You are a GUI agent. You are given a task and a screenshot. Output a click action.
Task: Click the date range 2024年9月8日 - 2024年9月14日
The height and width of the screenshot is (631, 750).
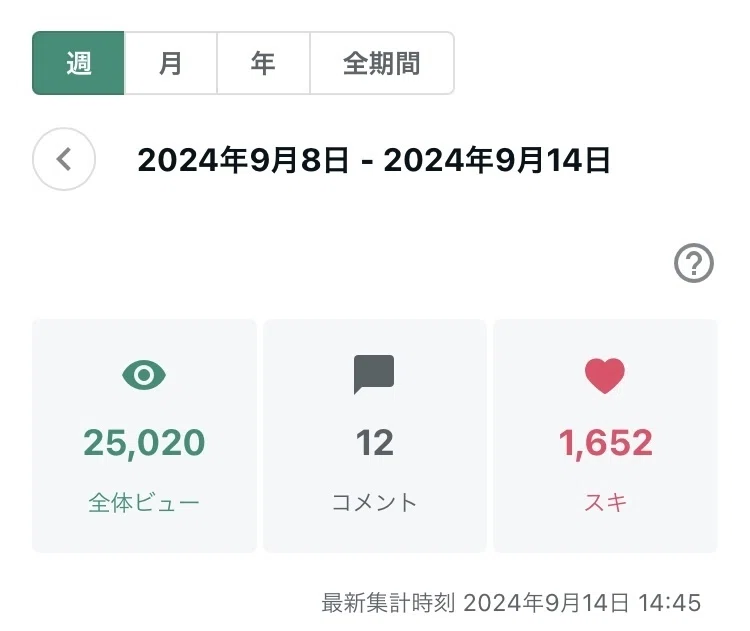[374, 160]
